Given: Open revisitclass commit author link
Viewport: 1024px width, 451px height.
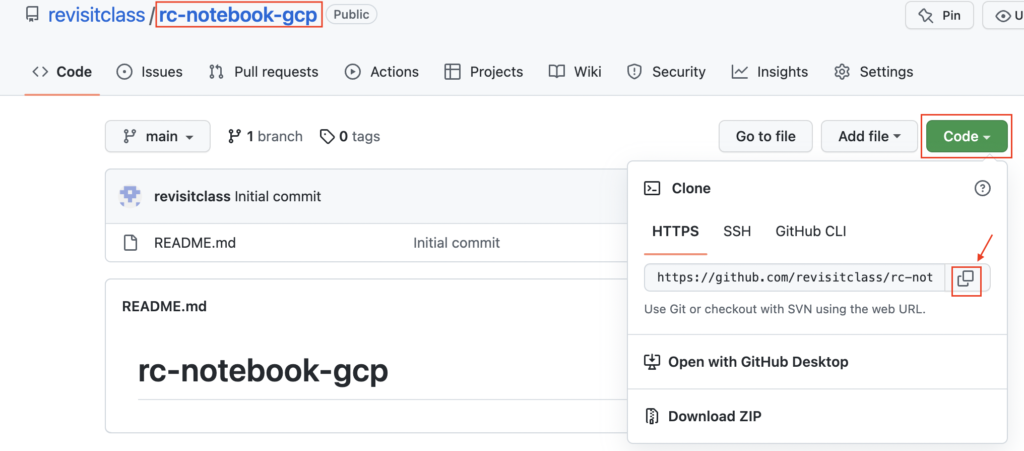Looking at the screenshot, I should 192,196.
